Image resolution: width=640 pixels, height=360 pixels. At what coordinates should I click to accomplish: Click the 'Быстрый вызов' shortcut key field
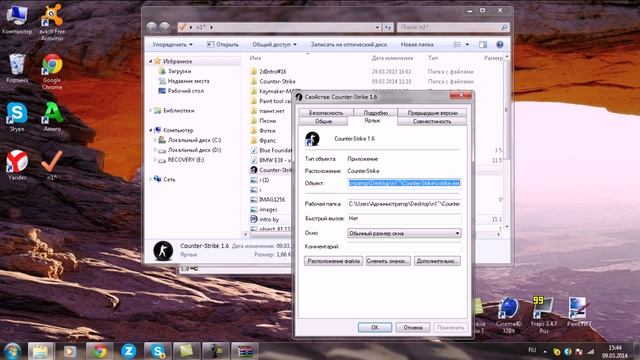(x=404, y=218)
